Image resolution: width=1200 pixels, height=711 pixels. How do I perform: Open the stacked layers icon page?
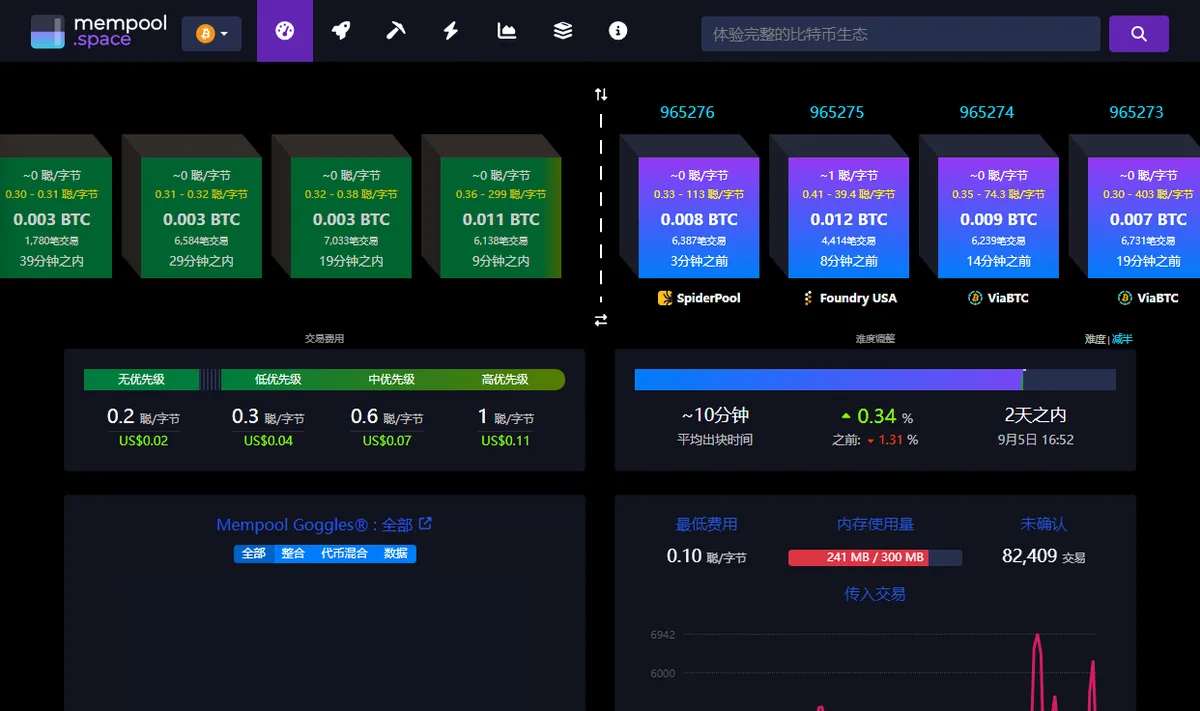[563, 31]
